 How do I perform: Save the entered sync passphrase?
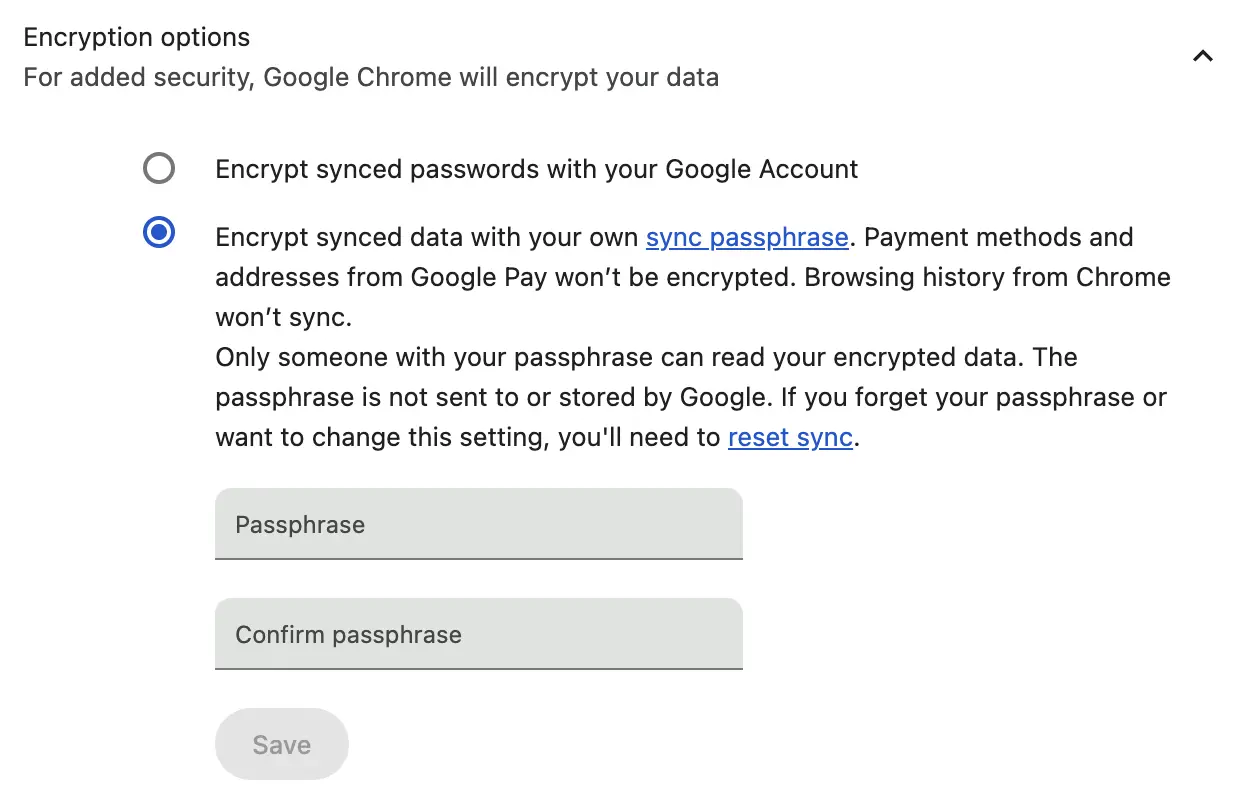[281, 743]
